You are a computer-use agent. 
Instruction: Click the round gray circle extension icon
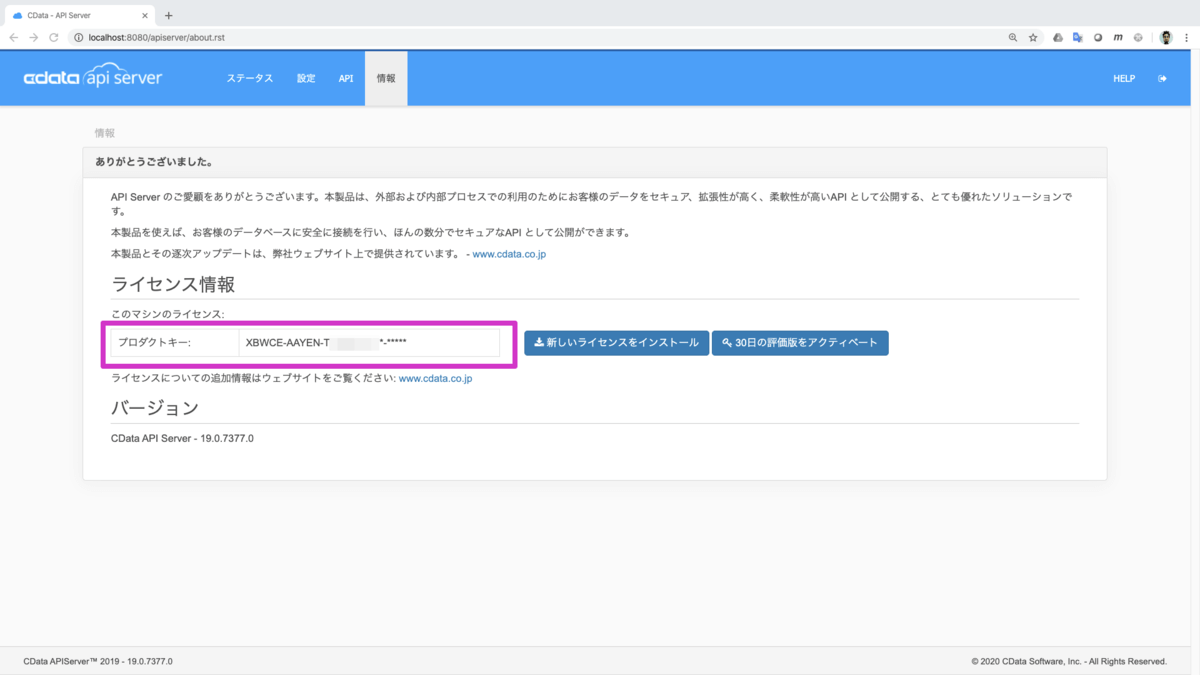[x=1098, y=37]
